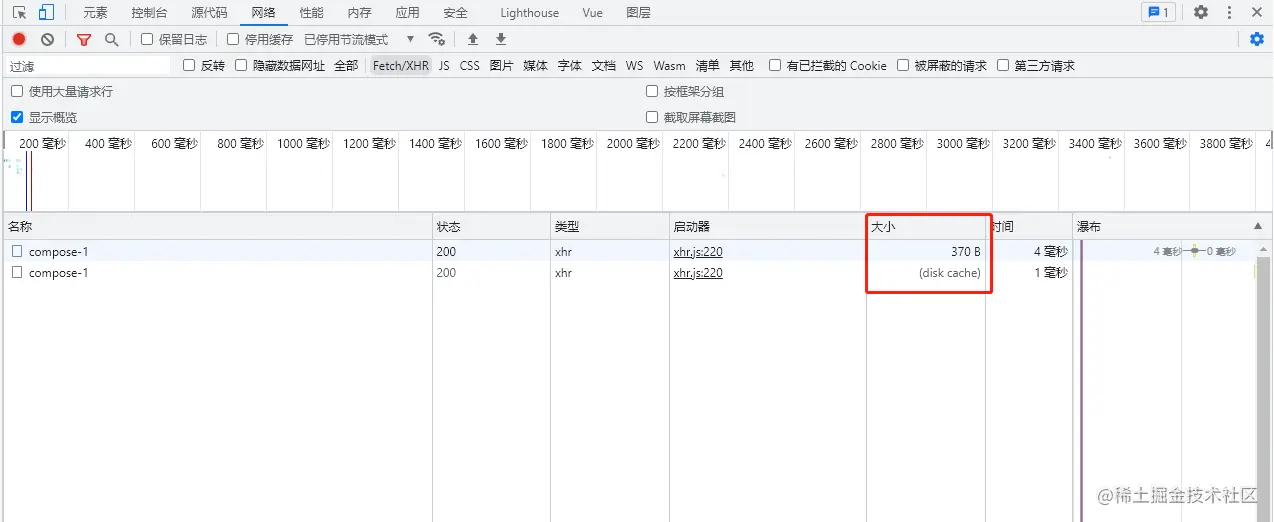Tick 第三方请求 checkbox
Screen dimensions: 1274x522
click(x=1003, y=66)
